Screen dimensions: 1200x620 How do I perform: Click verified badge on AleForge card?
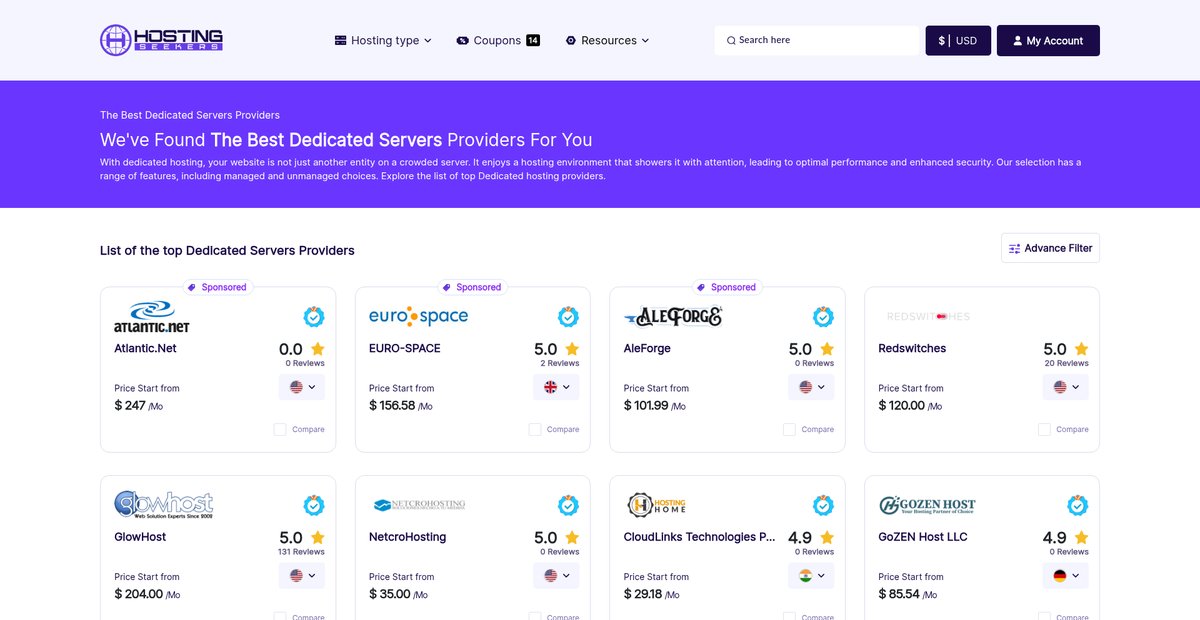click(x=823, y=317)
